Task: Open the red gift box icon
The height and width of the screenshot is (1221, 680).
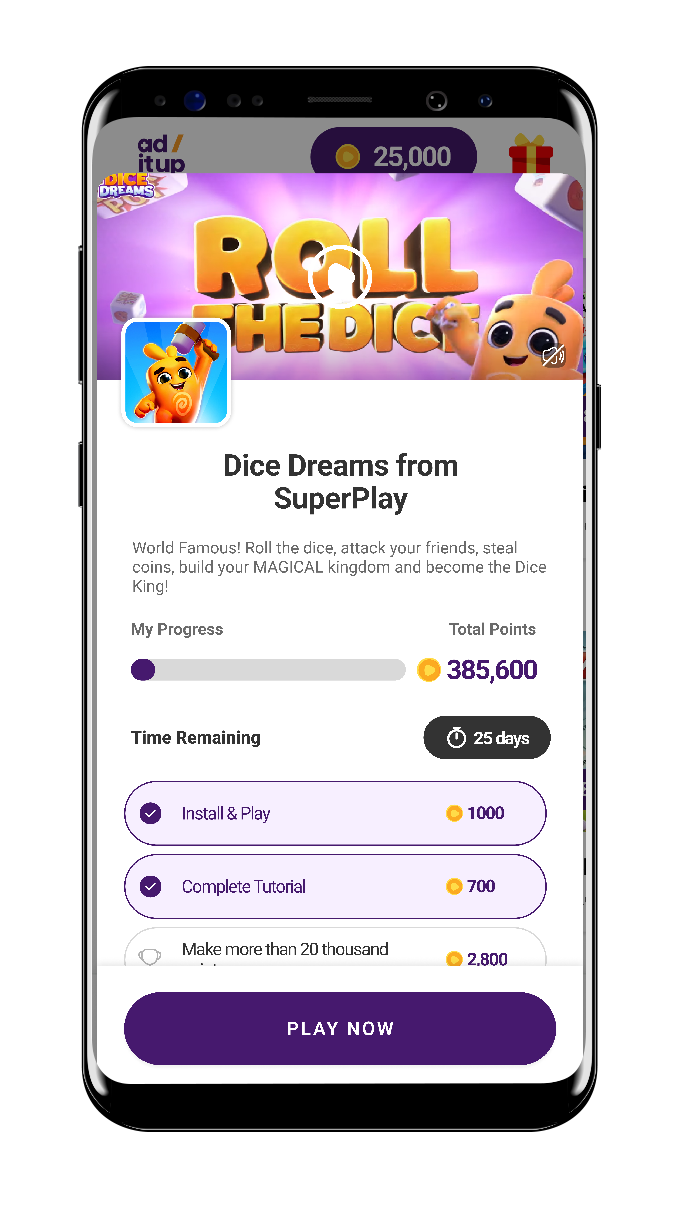Action: 530,156
